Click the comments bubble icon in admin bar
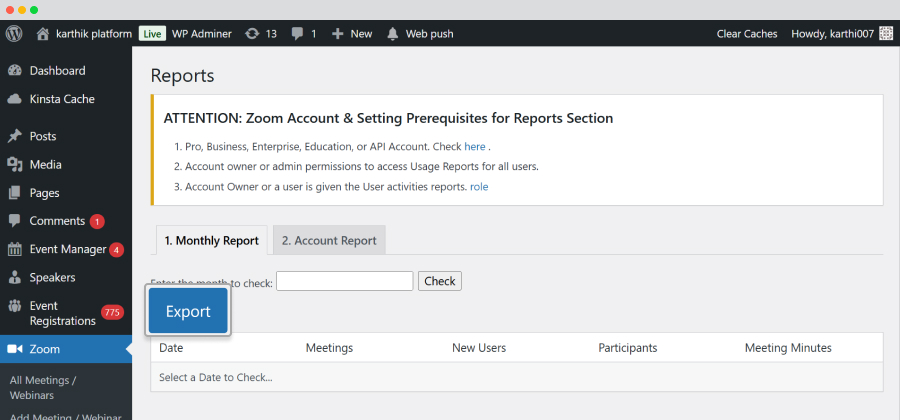900x420 pixels. tap(297, 34)
